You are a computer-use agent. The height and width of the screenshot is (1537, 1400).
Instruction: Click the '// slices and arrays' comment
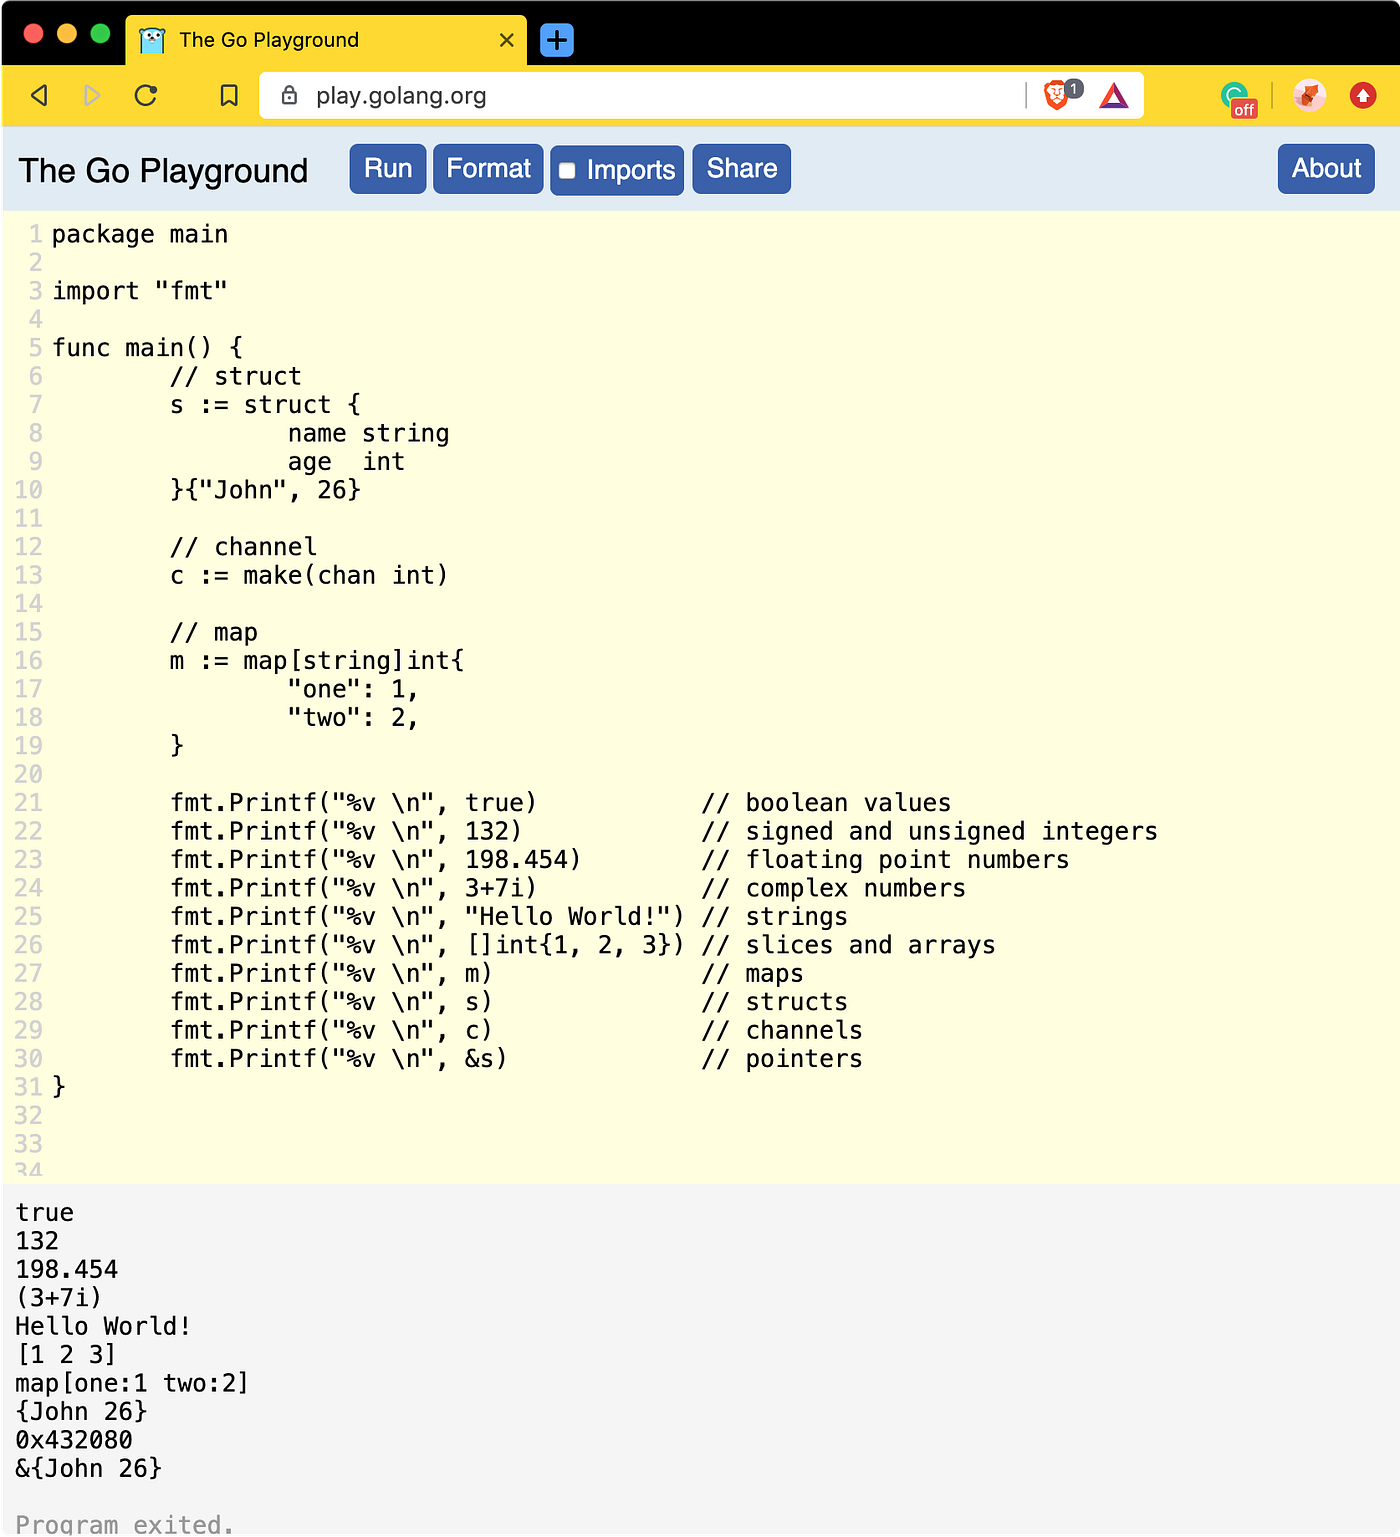(848, 945)
